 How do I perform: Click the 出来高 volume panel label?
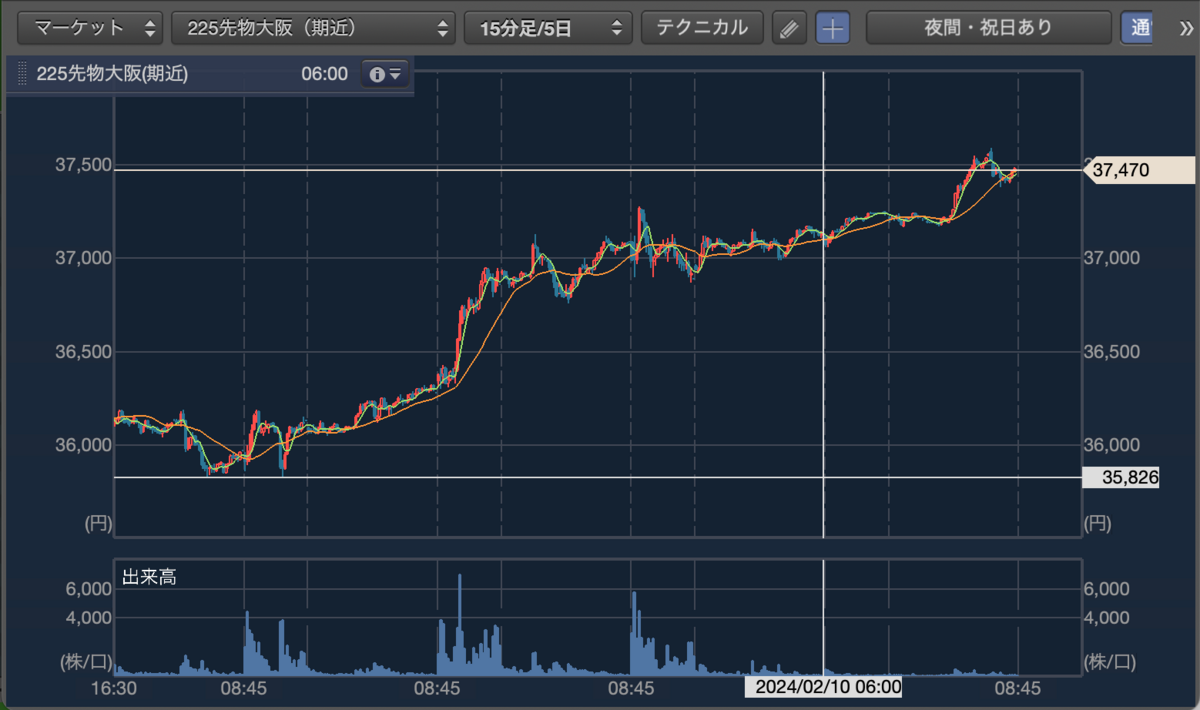coord(149,577)
